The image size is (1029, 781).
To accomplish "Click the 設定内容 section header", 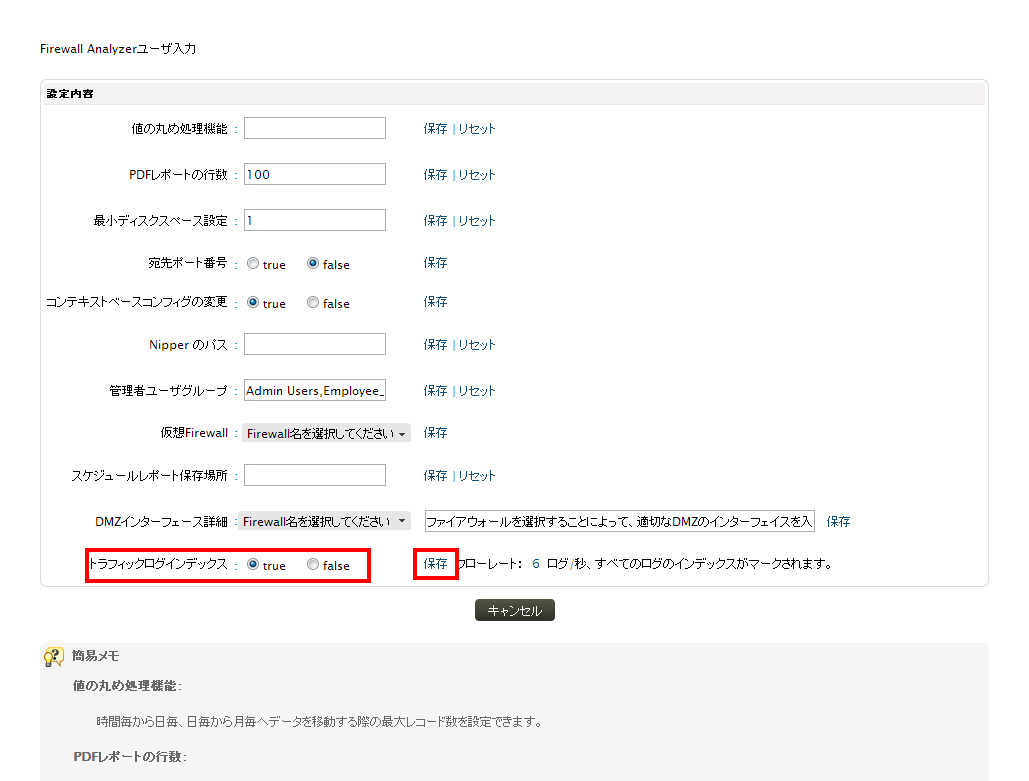I will pos(514,94).
